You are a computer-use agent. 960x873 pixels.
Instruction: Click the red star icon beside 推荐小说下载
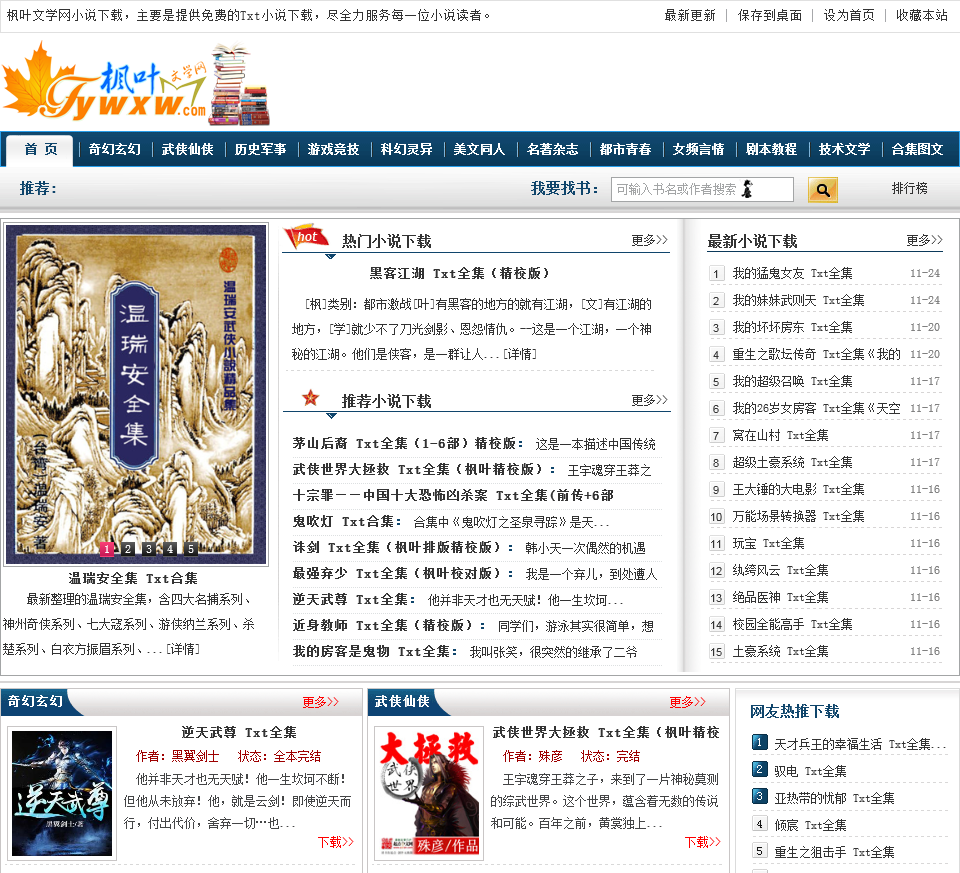coord(311,398)
